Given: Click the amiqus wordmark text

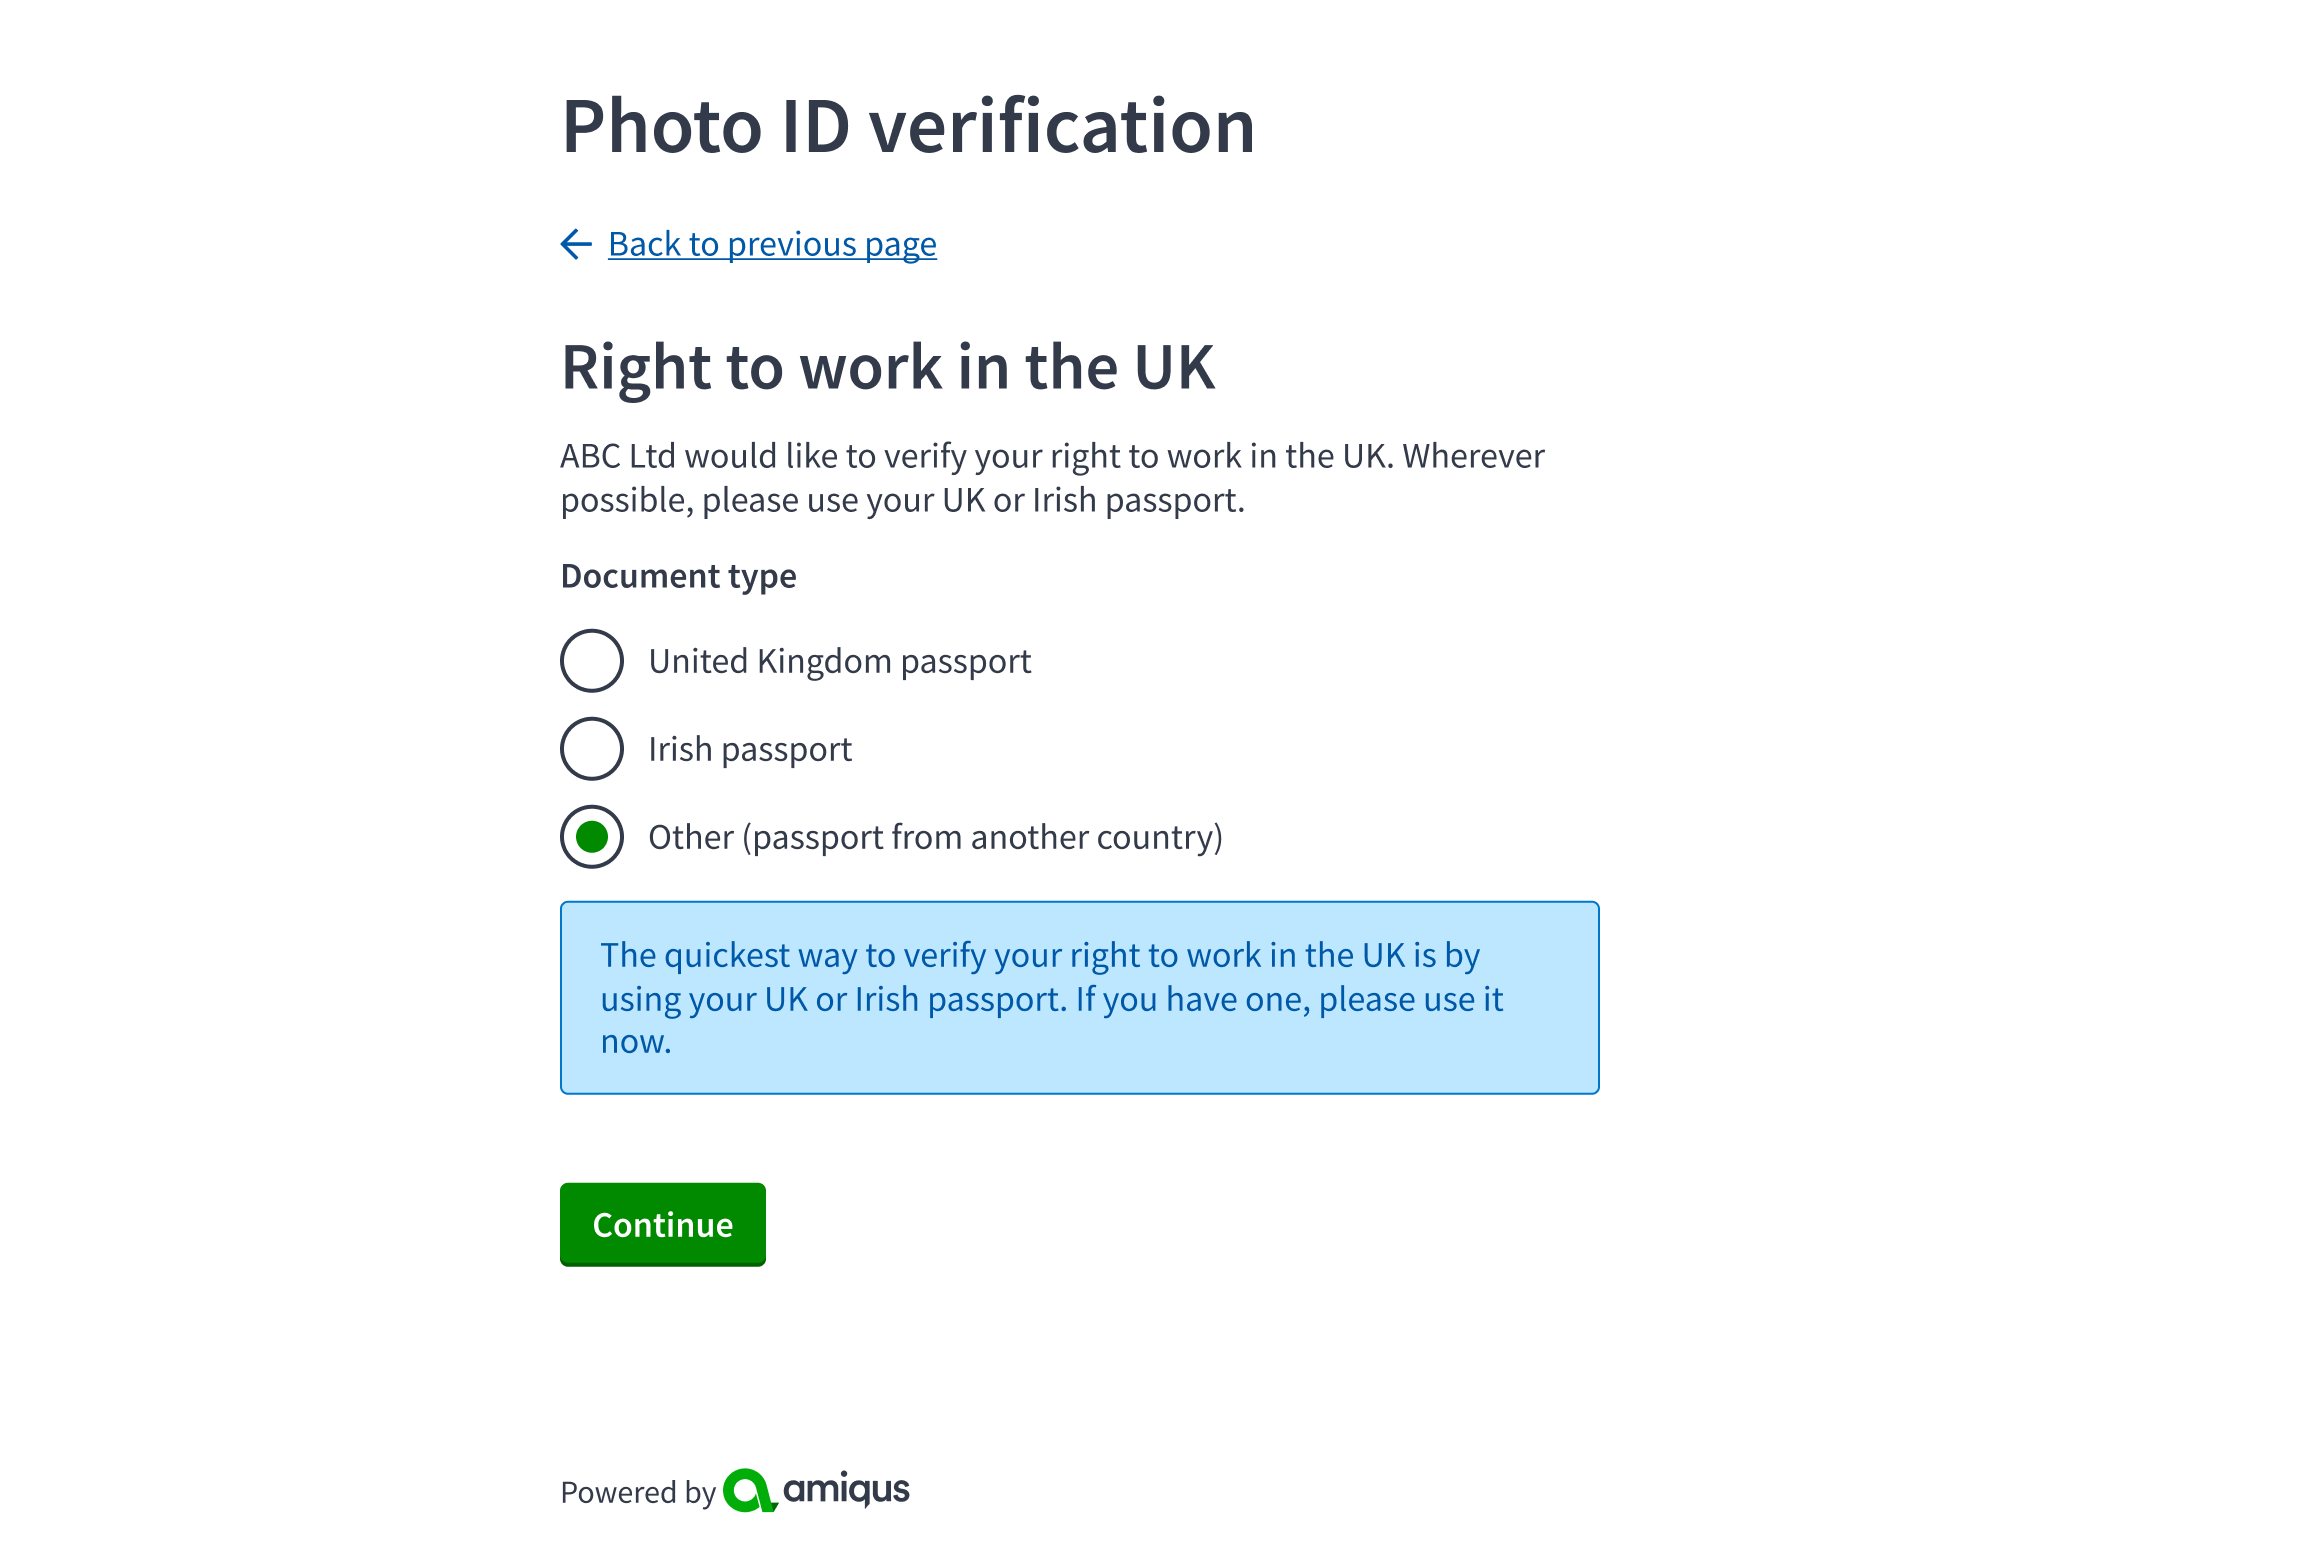Looking at the screenshot, I should [846, 1490].
